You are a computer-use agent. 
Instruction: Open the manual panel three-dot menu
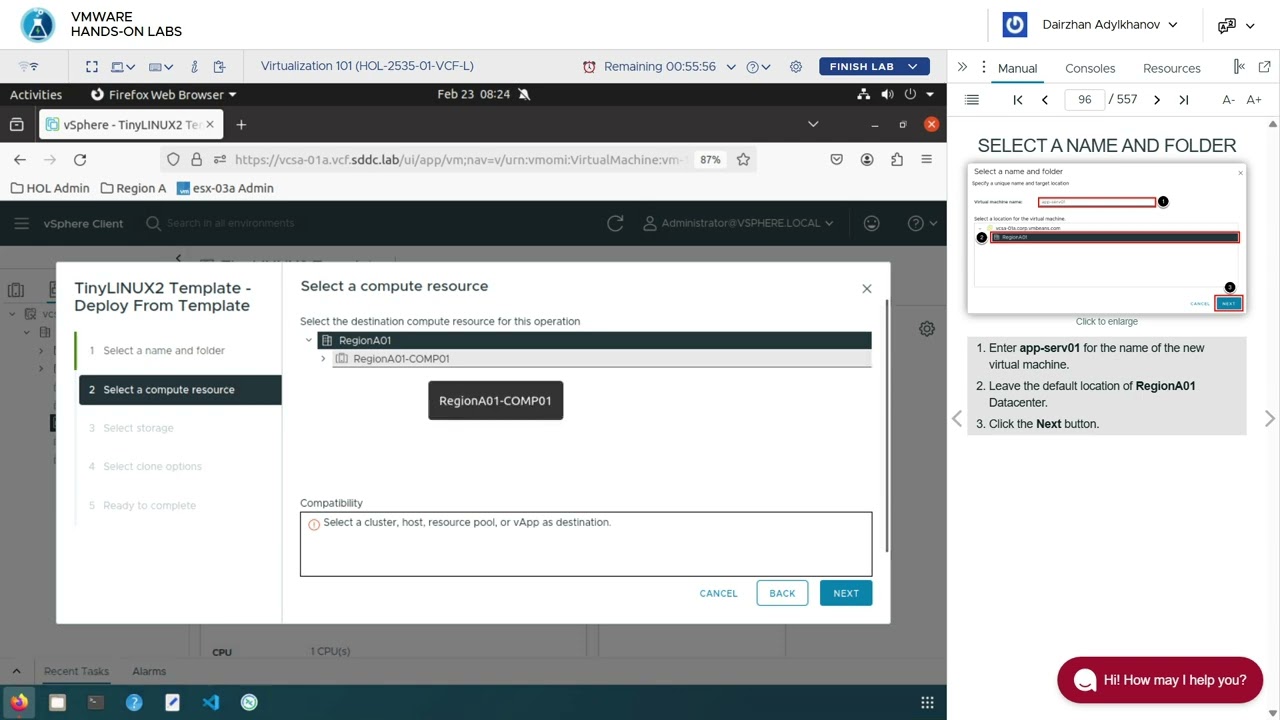(x=985, y=67)
